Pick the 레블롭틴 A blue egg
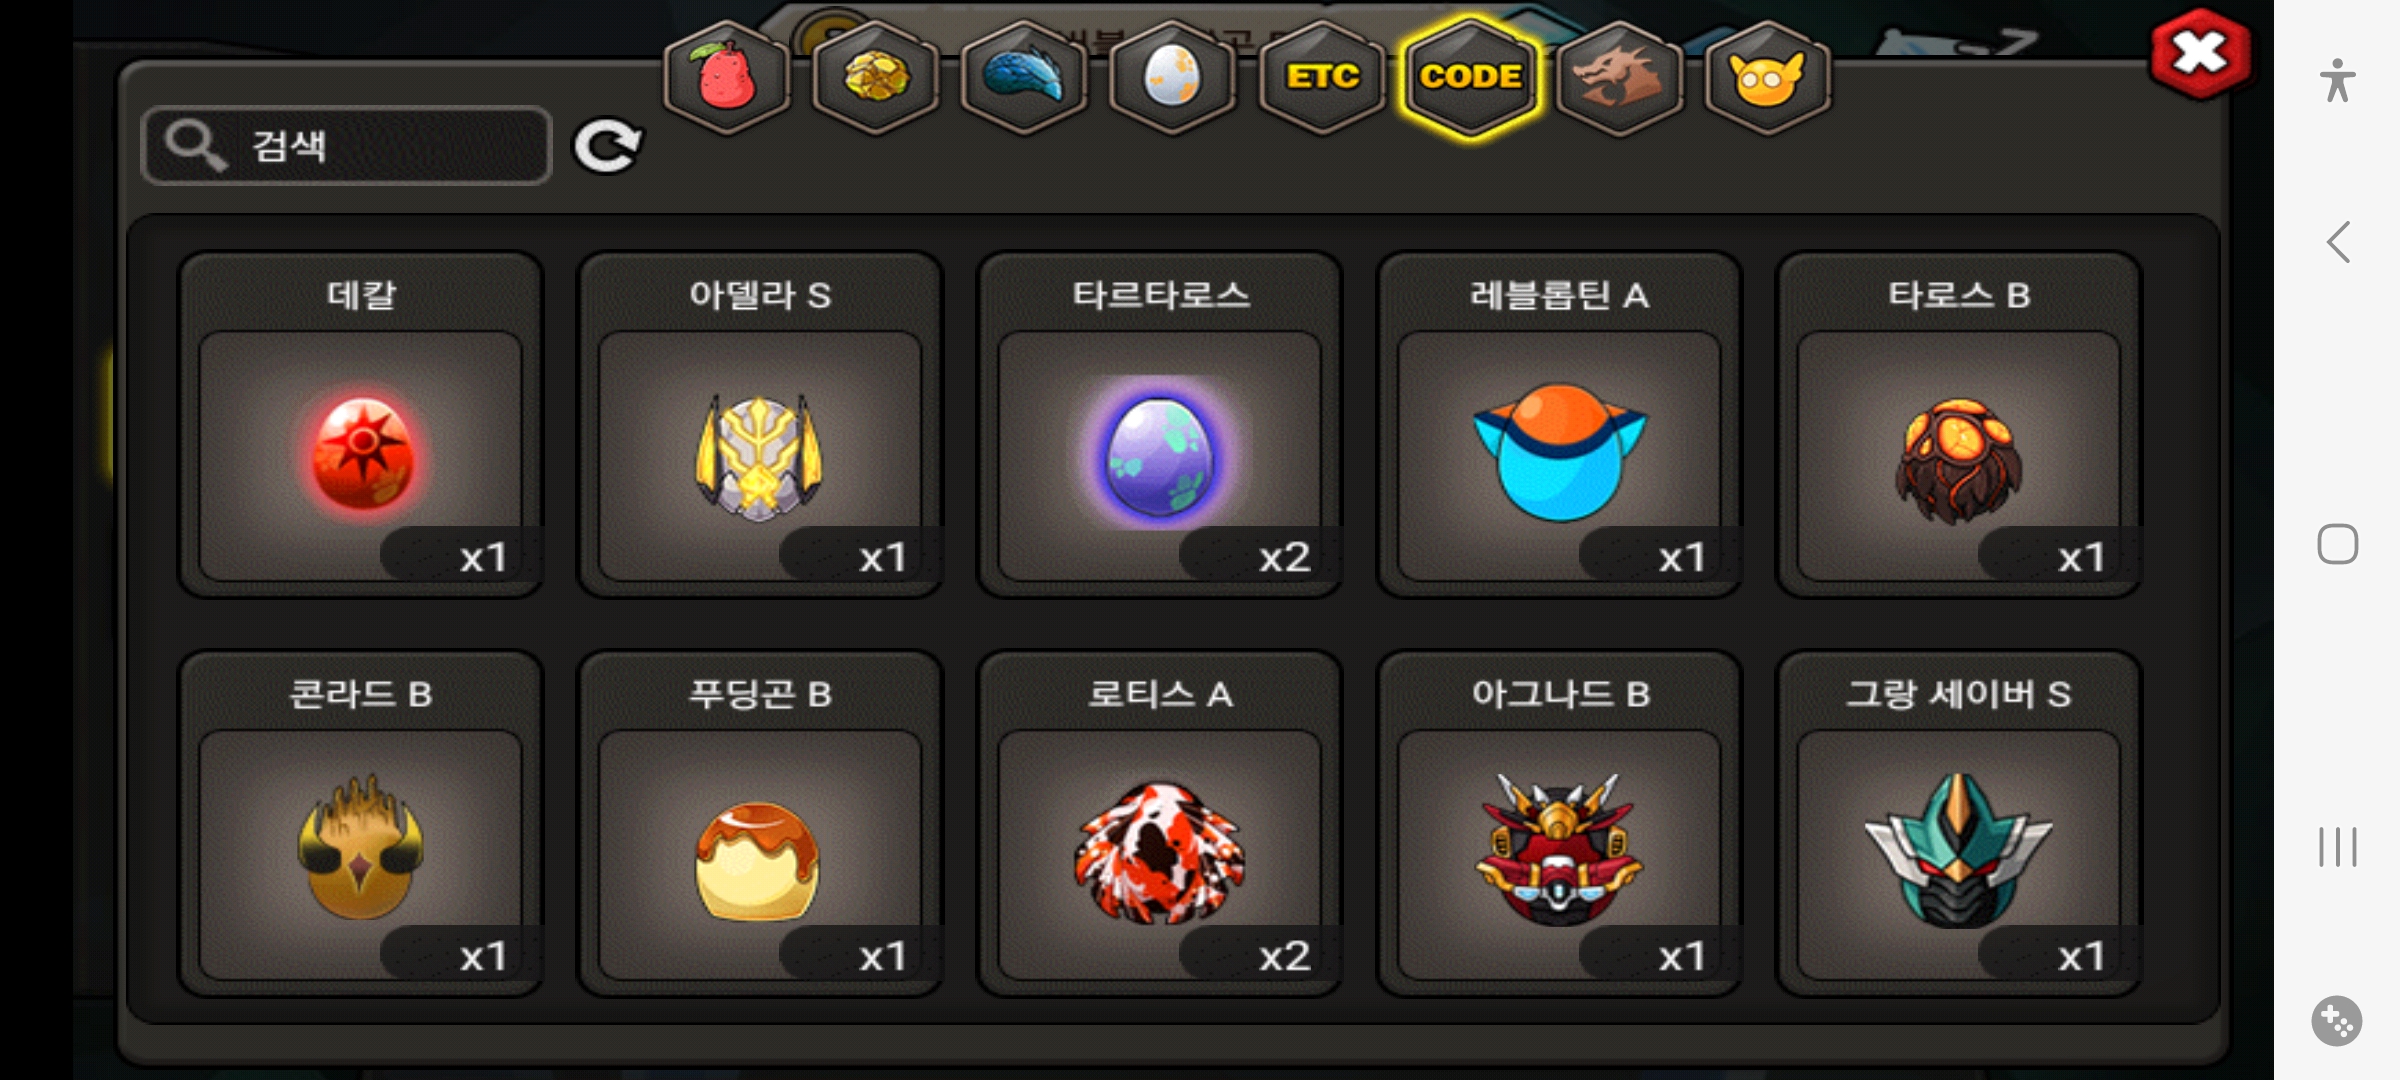The width and height of the screenshot is (2400, 1080). click(x=1559, y=425)
